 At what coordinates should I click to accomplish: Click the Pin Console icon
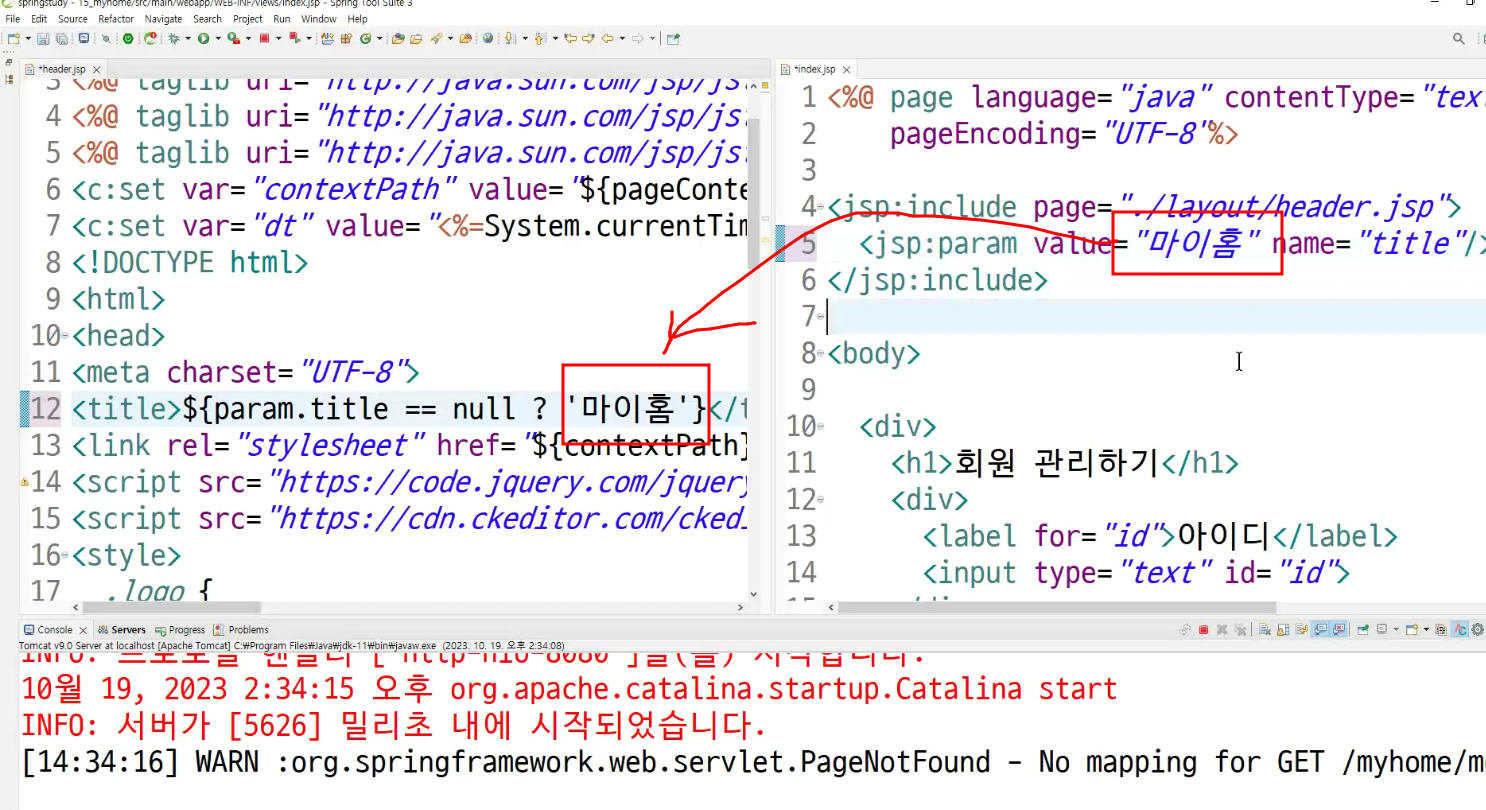[1362, 630]
